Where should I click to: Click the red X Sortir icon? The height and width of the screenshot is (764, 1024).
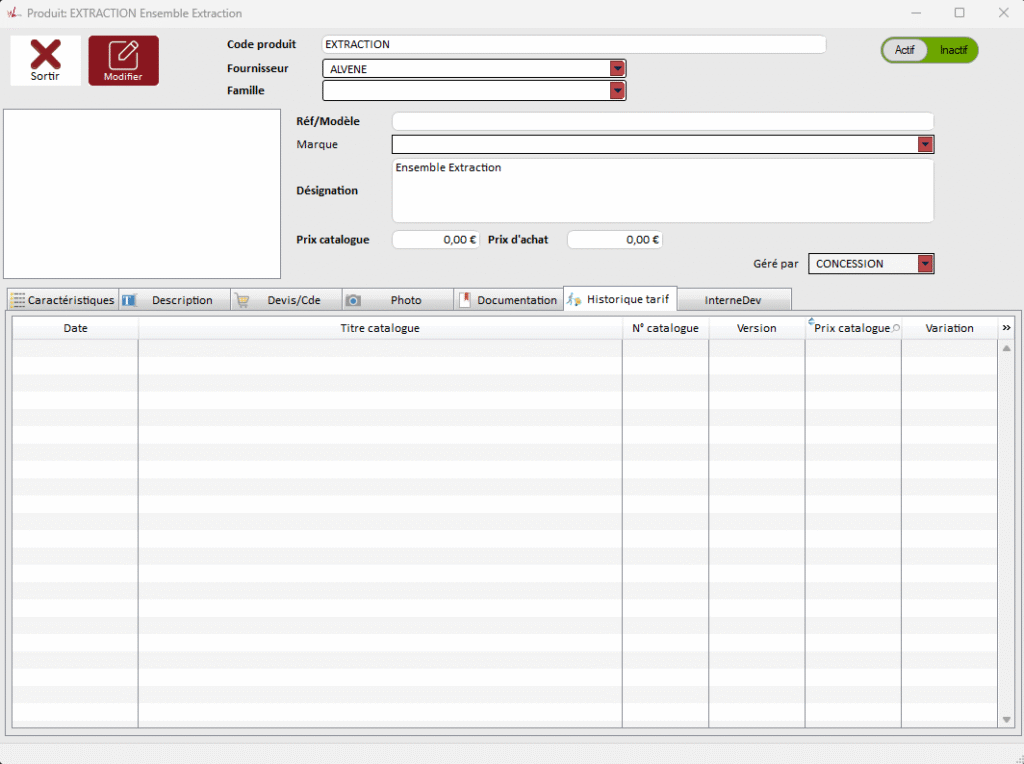(45, 55)
